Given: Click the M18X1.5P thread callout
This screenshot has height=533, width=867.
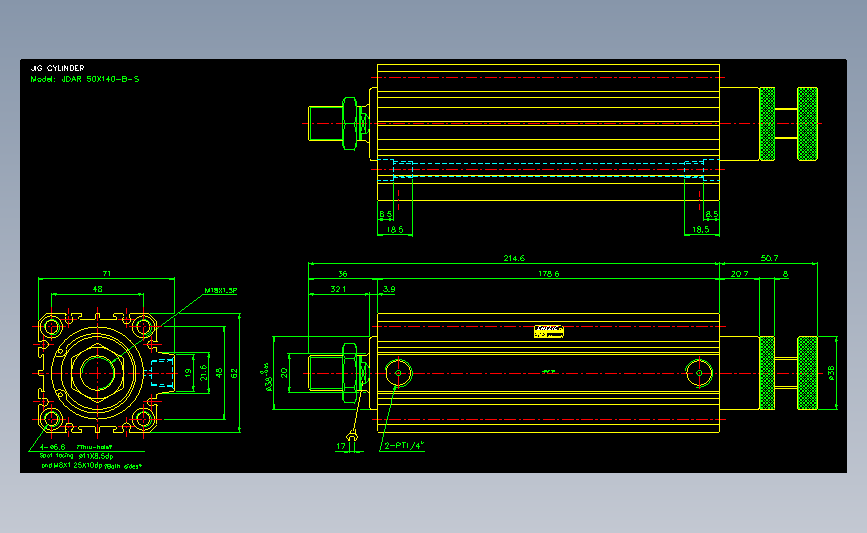Looking at the screenshot, I should pyautogui.click(x=221, y=290).
